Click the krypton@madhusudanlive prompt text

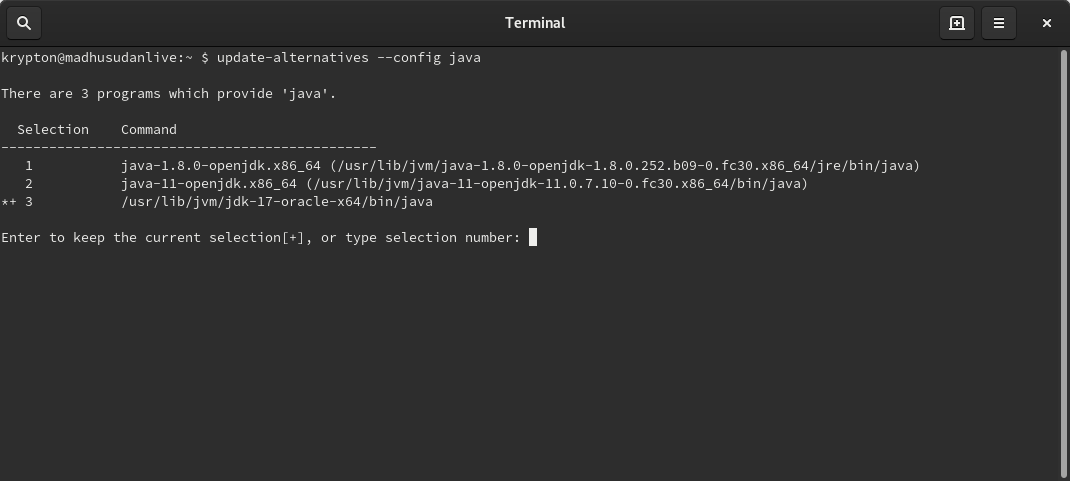pyautogui.click(x=89, y=58)
